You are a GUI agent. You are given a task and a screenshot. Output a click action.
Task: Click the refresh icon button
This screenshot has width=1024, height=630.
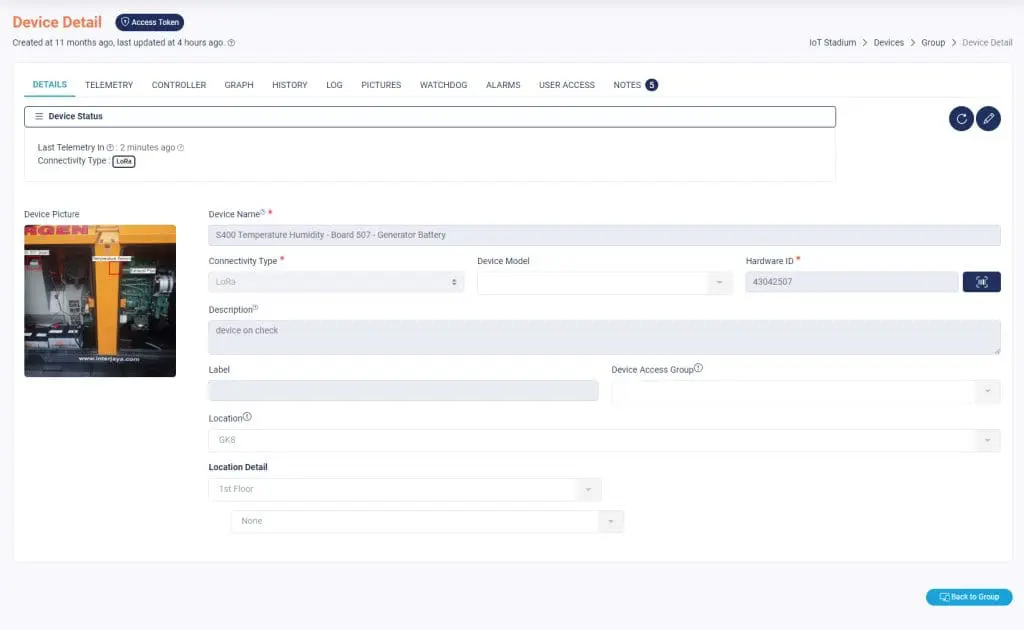961,119
